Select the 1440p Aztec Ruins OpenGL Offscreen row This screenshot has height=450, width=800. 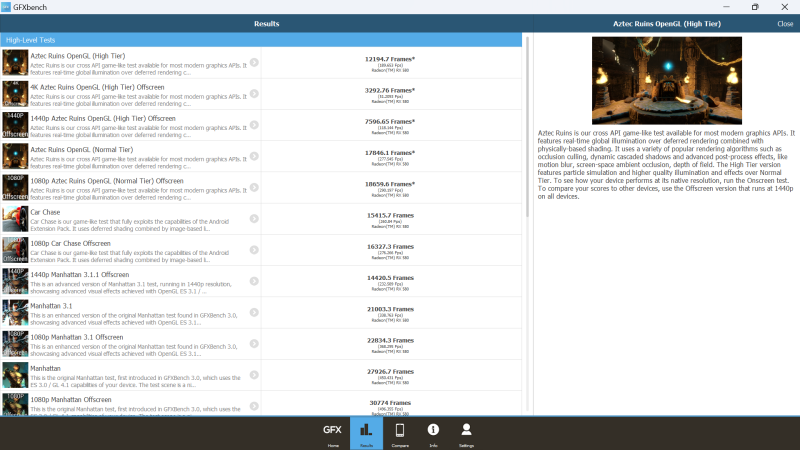click(x=261, y=125)
